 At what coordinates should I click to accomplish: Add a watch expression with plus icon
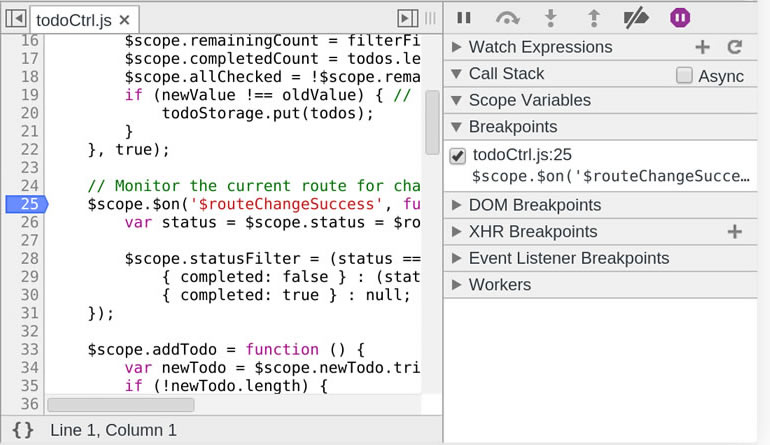click(x=702, y=47)
